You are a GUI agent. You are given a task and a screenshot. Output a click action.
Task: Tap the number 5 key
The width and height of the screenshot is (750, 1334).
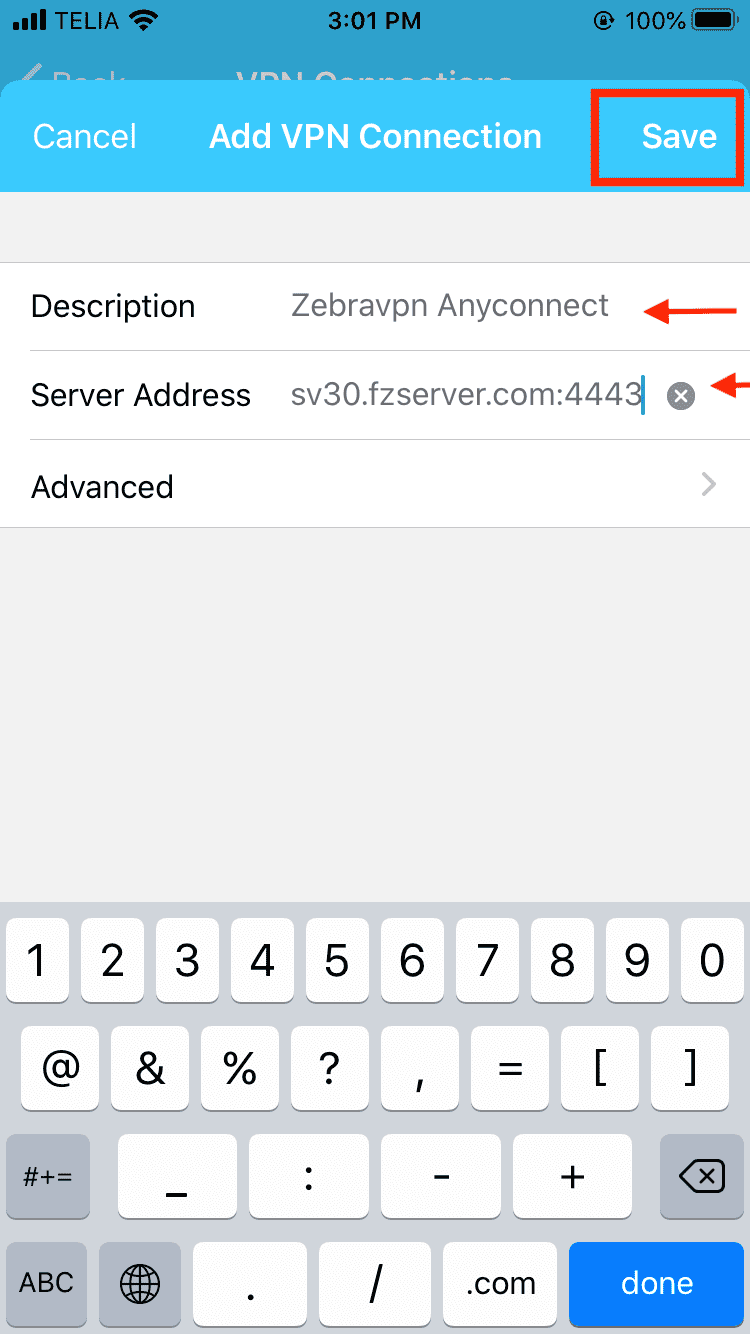(337, 962)
